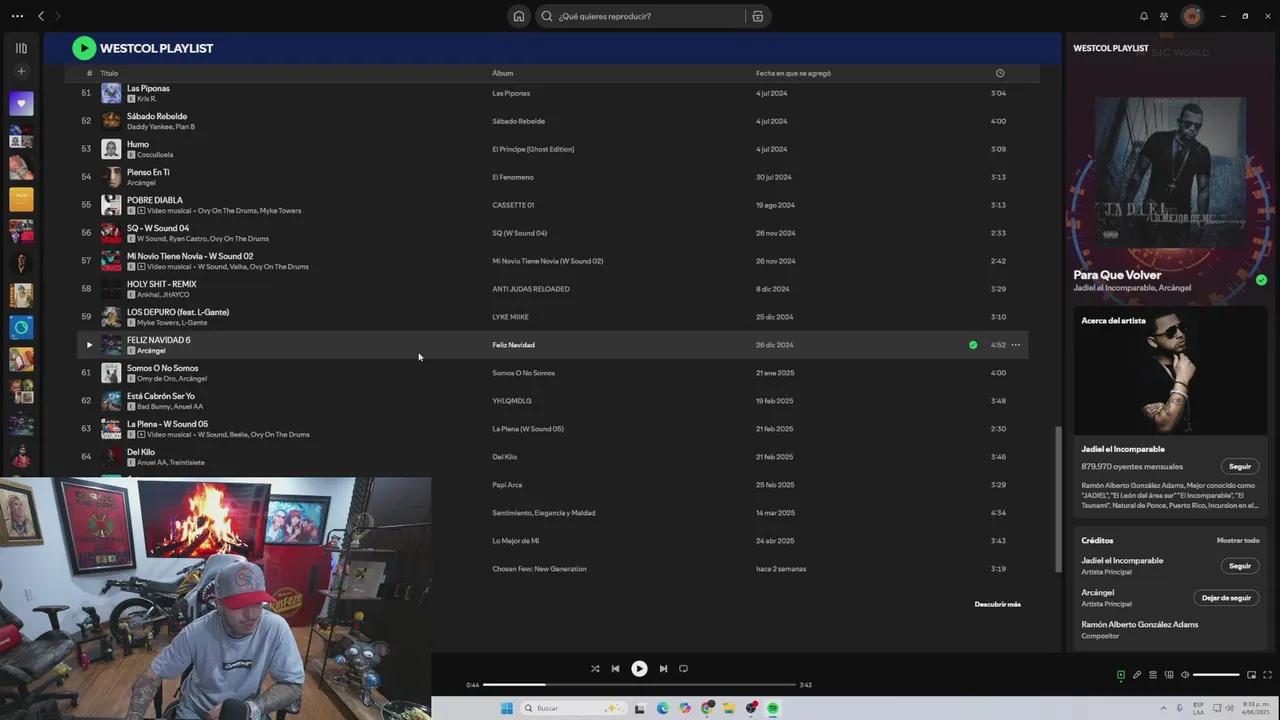Open the album 'Sentimiento, Elegancia y Maldad'
This screenshot has width=1280, height=720.
[x=544, y=513]
